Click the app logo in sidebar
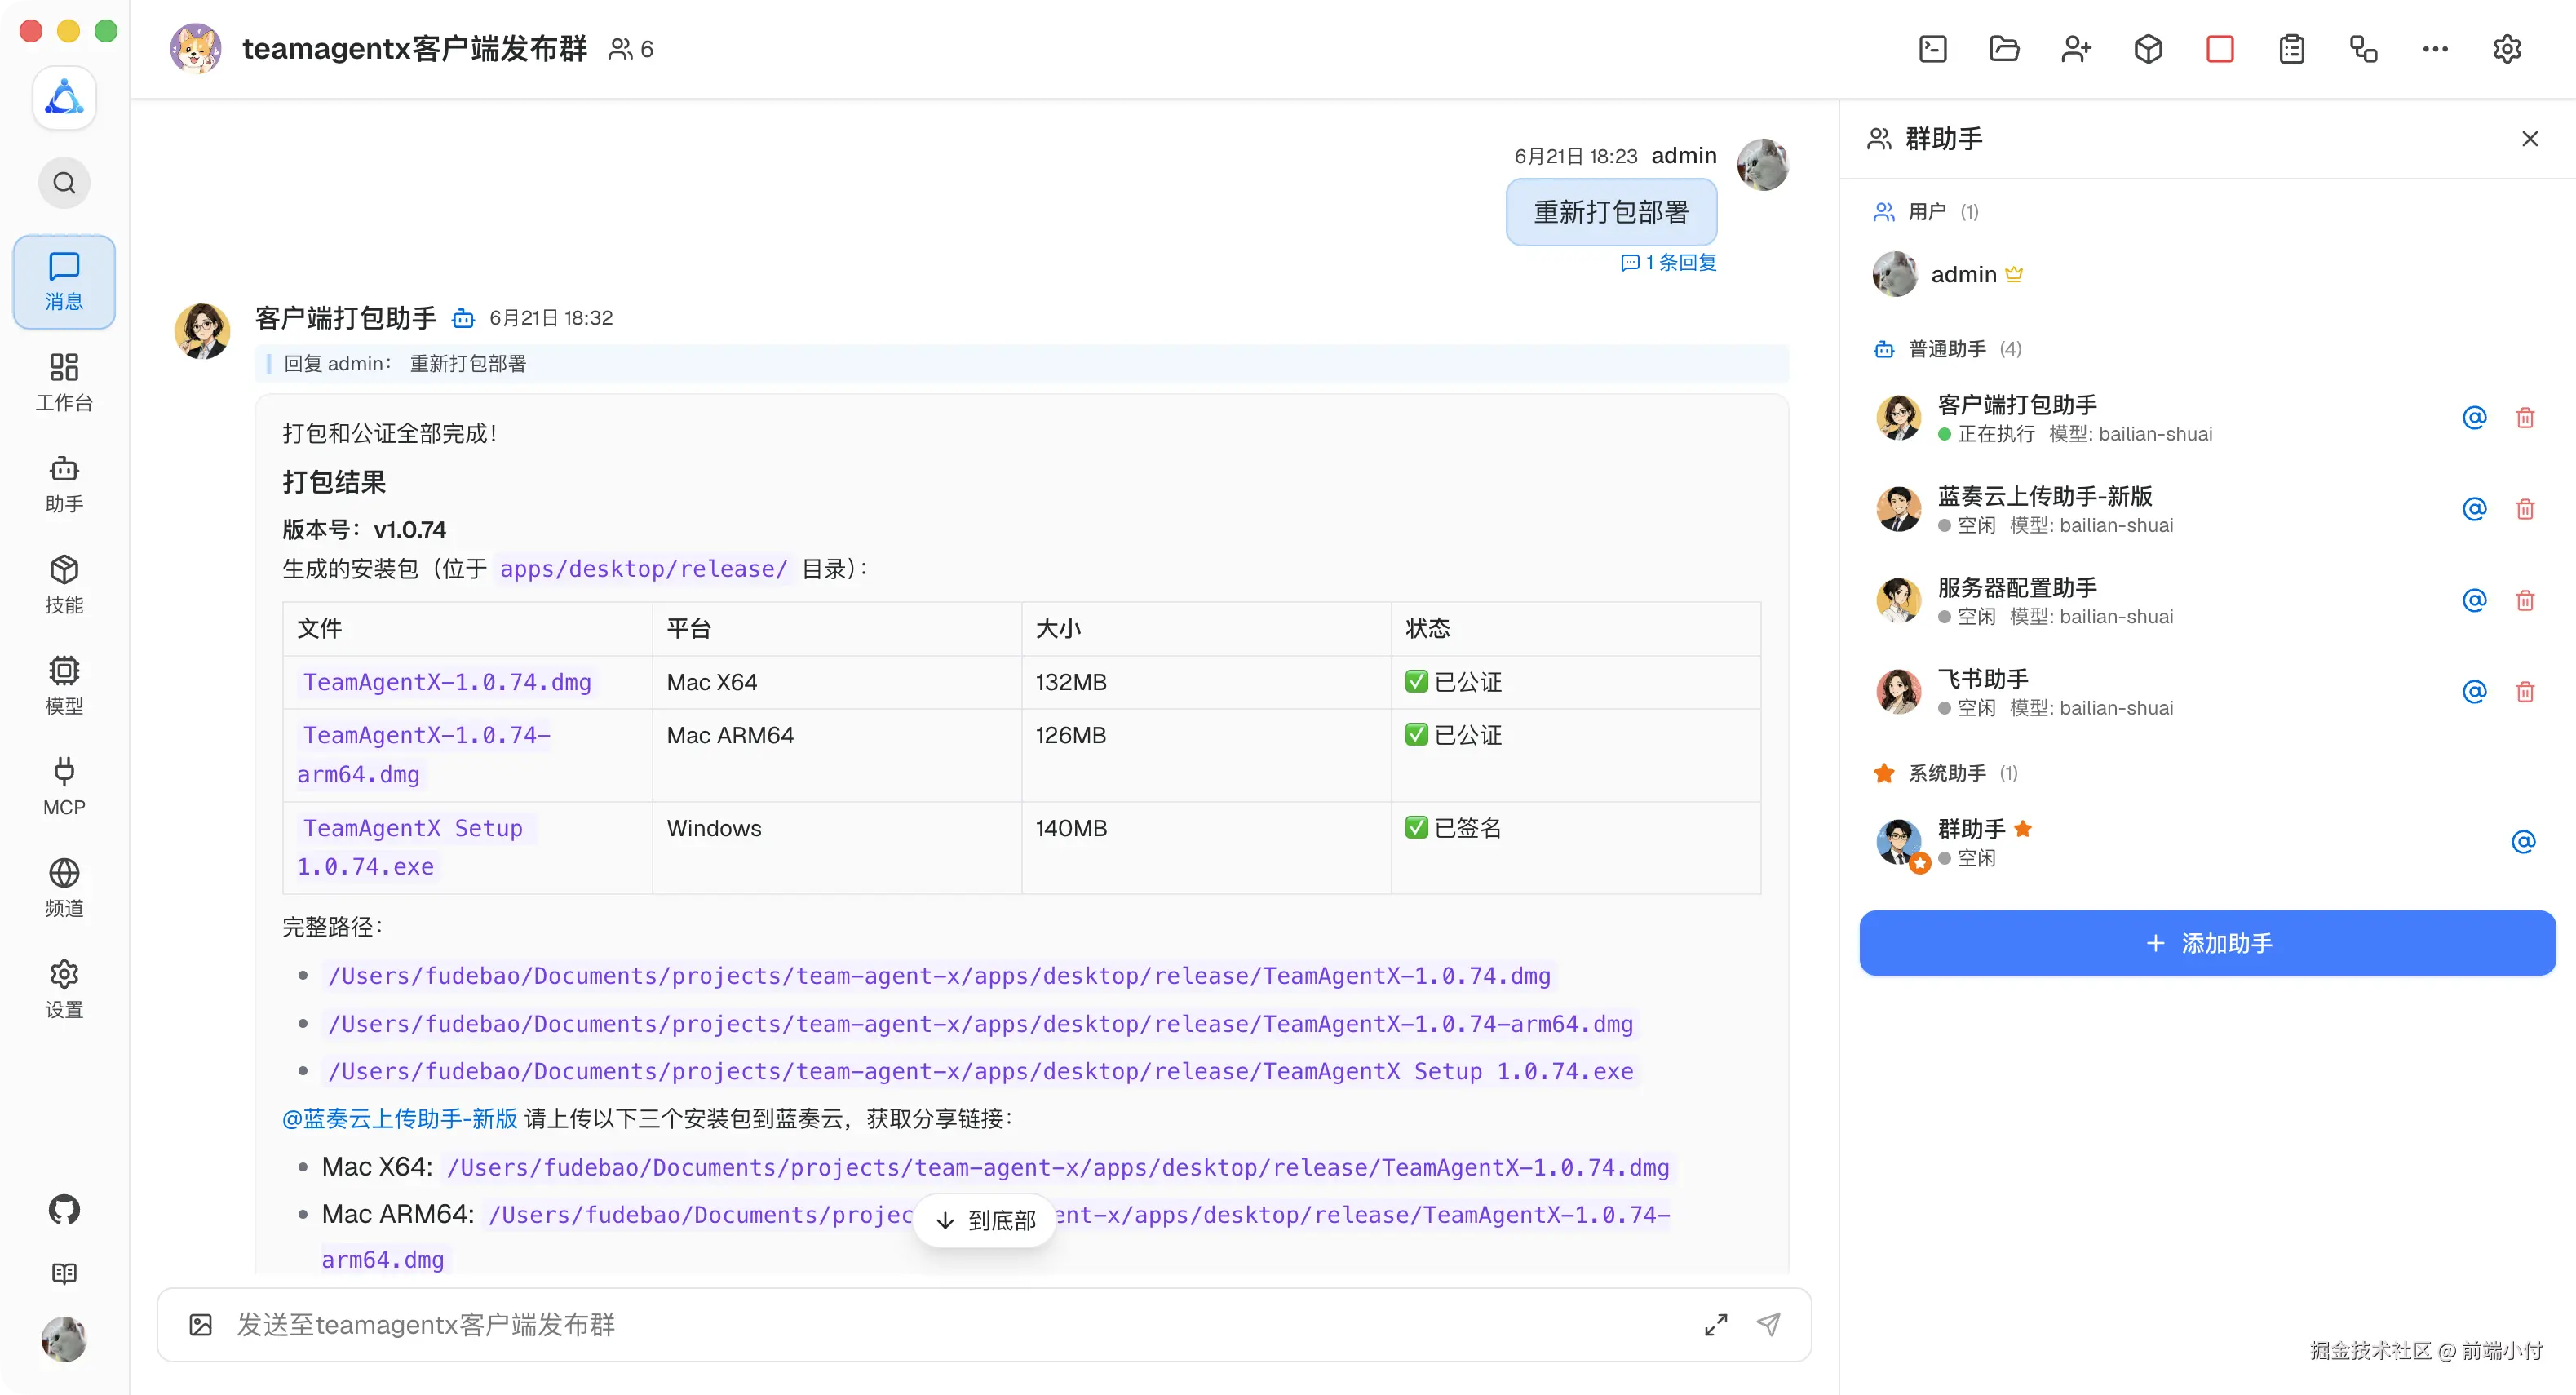This screenshot has width=2576, height=1395. 64,98
